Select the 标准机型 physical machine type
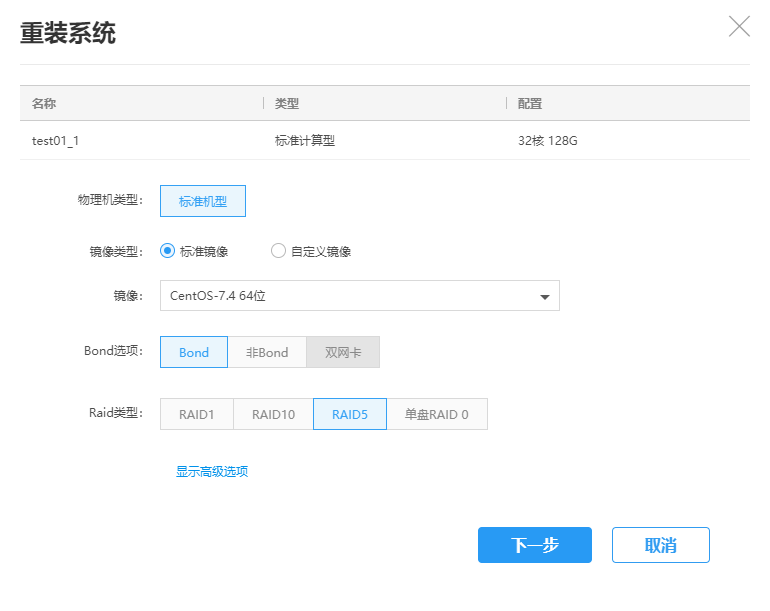Screen dimensions: 770x611 (x=202, y=201)
